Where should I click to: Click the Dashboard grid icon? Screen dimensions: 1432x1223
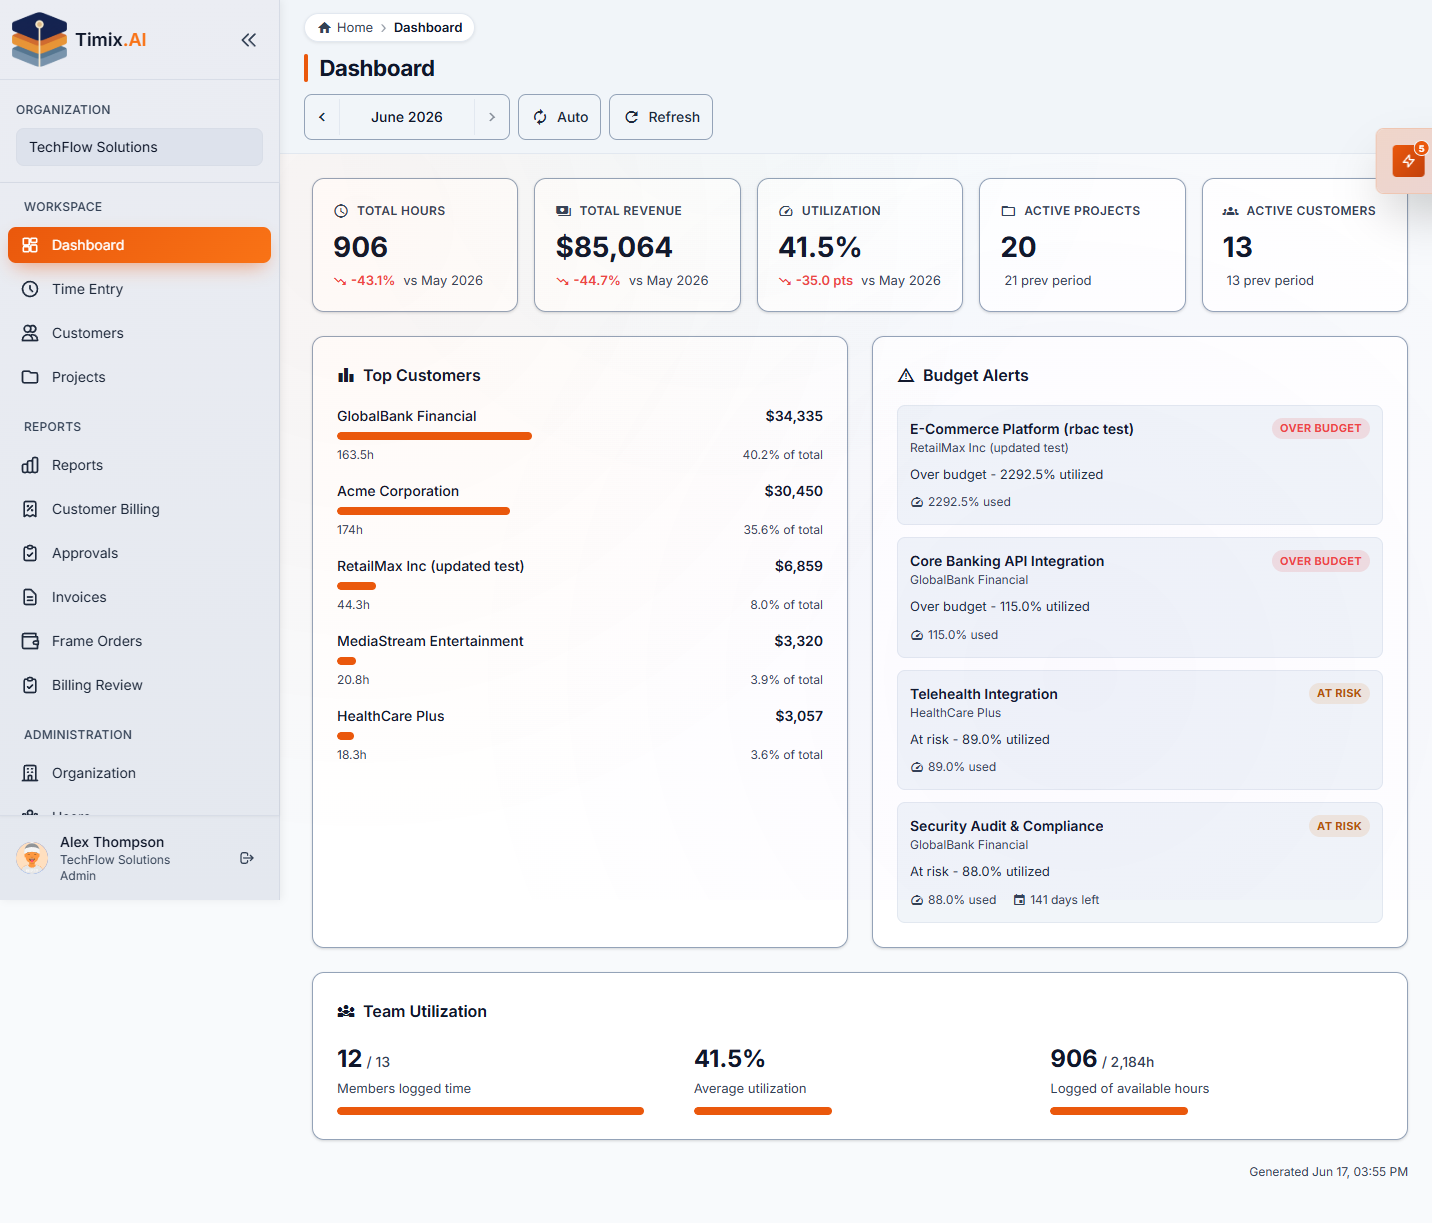pyautogui.click(x=30, y=245)
